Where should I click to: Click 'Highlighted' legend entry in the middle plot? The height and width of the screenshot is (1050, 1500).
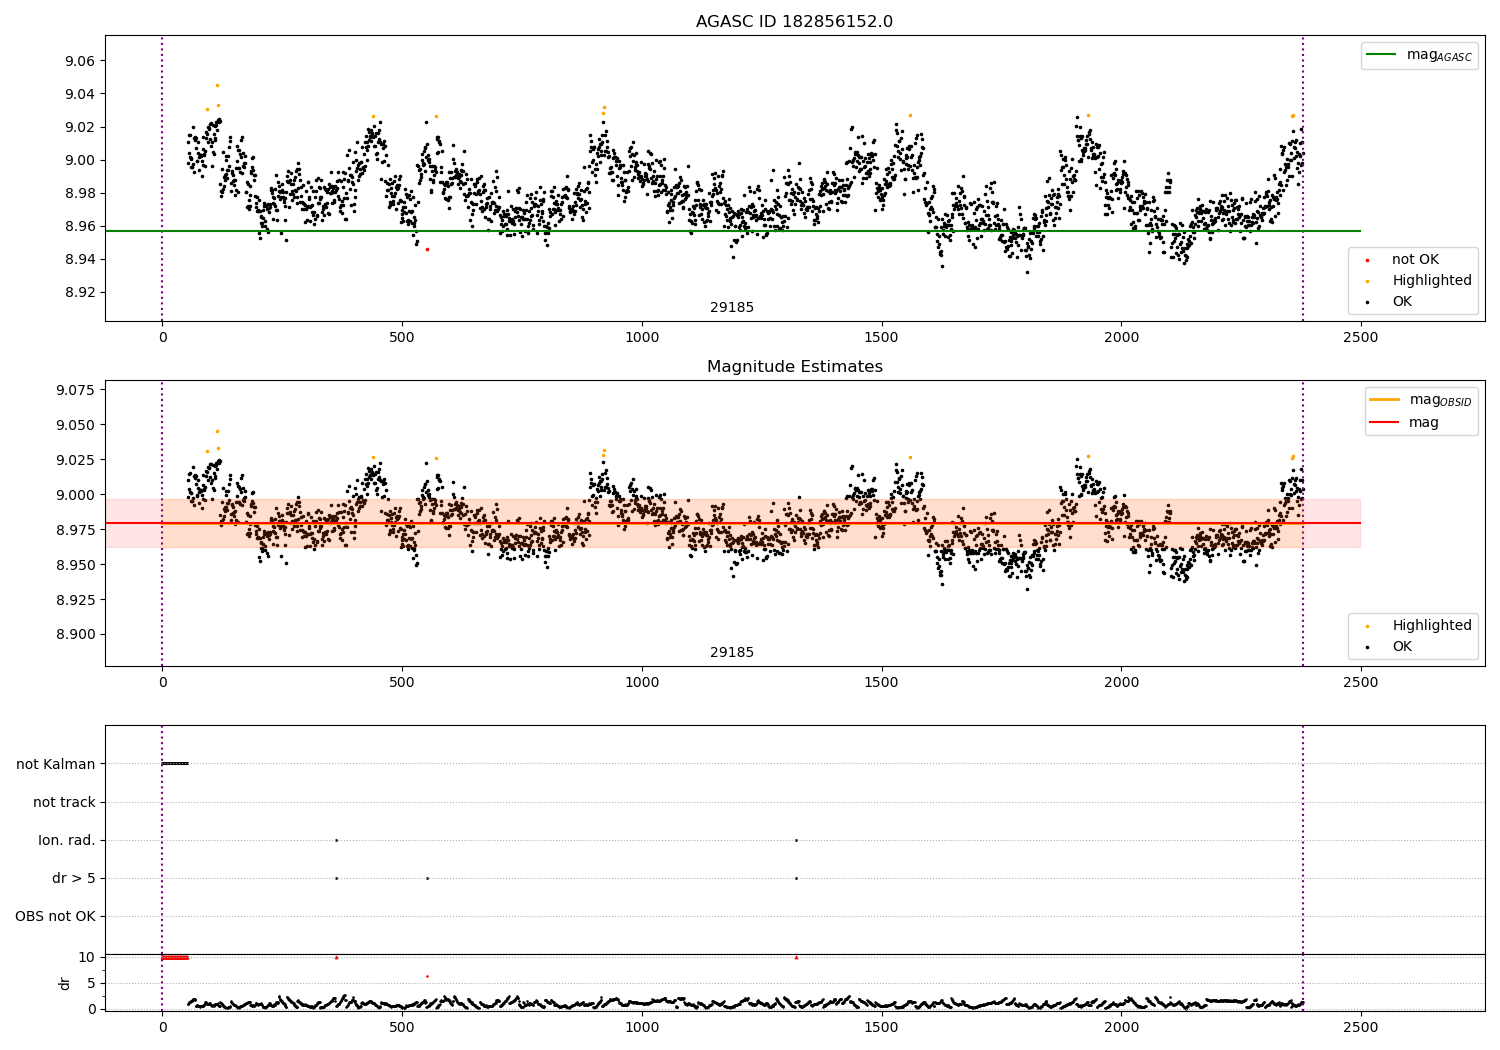(x=1432, y=626)
